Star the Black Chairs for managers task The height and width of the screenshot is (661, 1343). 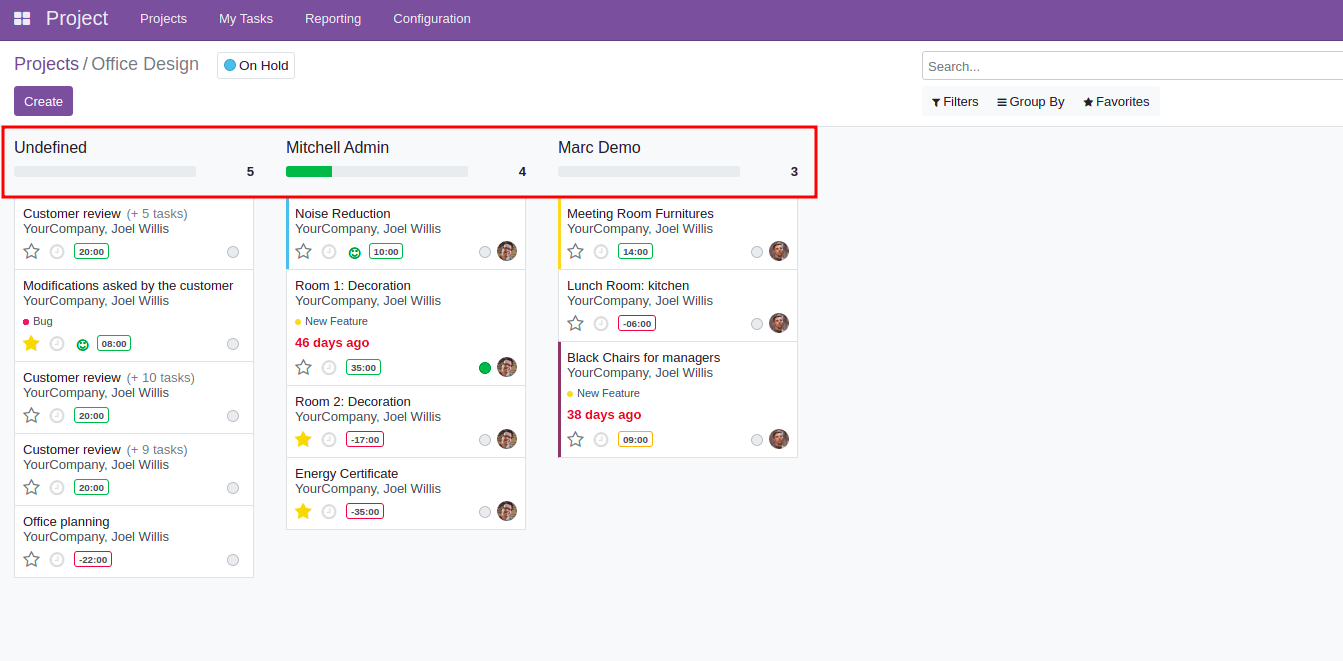coord(575,439)
